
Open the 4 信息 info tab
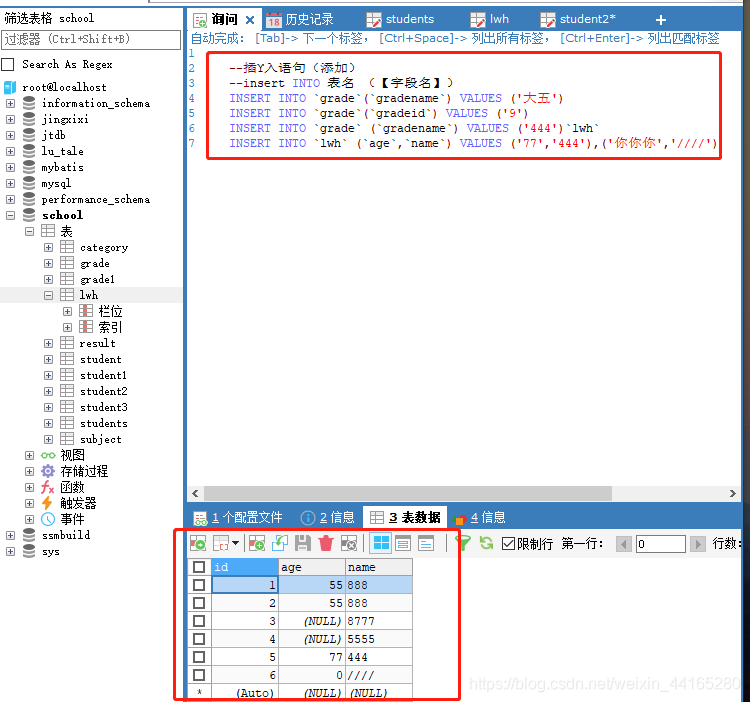coord(479,517)
